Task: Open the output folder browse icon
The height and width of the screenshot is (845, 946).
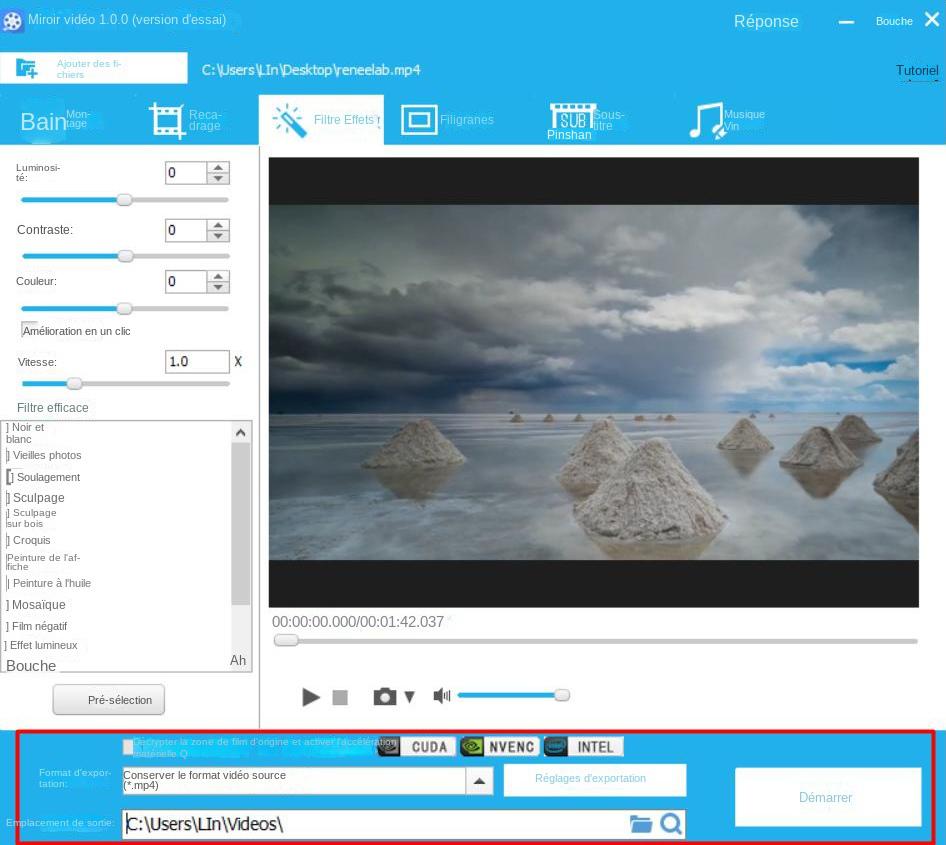Action: coord(641,824)
